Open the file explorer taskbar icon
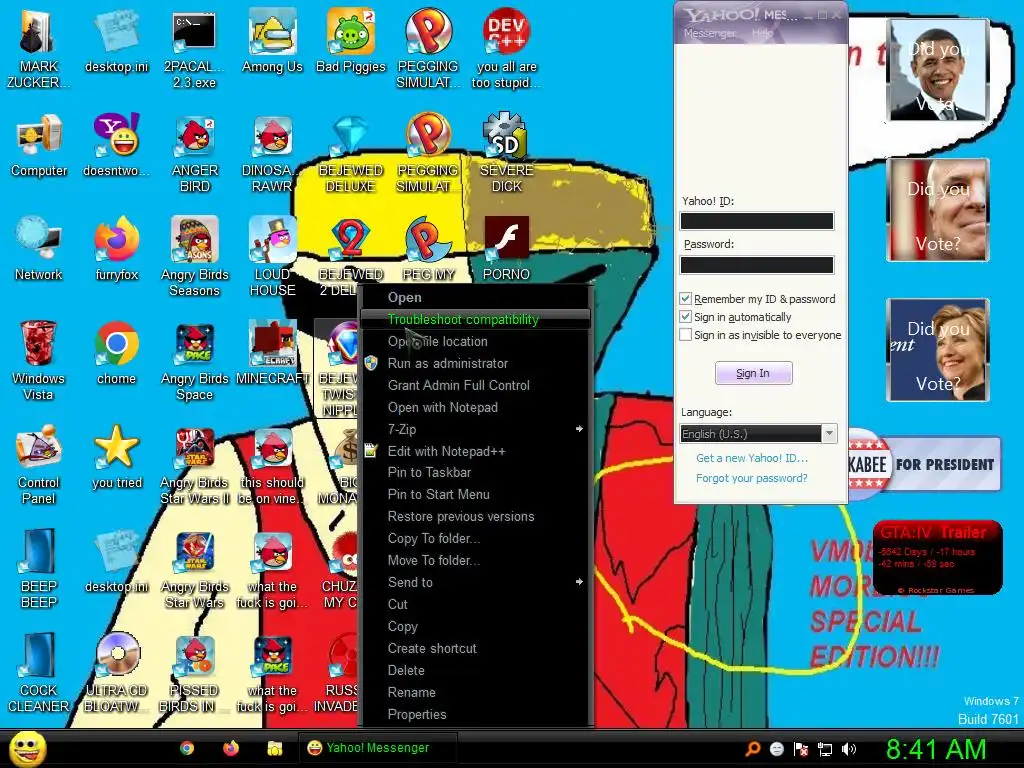 point(275,748)
